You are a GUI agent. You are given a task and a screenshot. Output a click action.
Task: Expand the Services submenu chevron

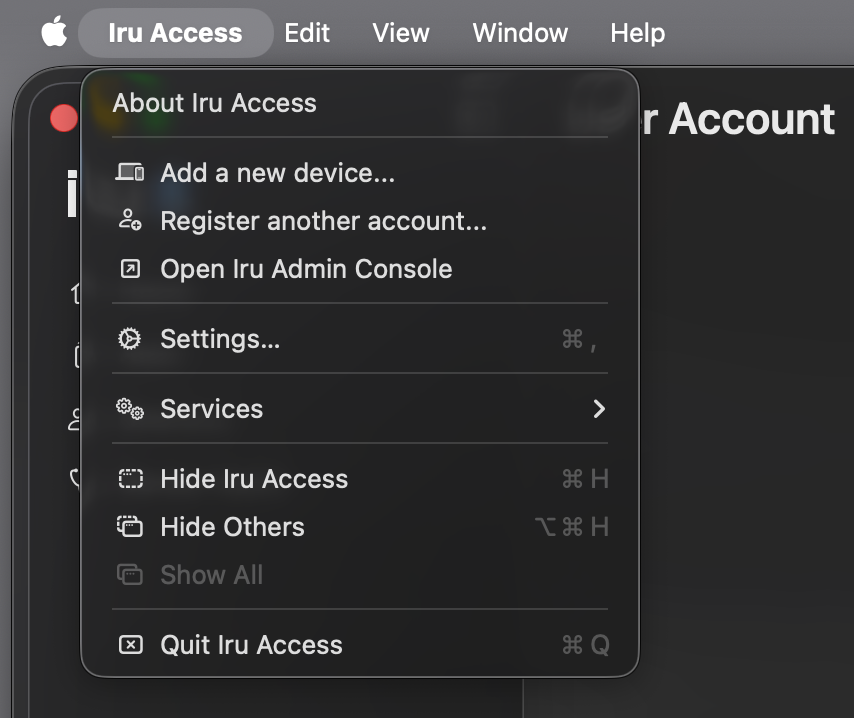(x=599, y=409)
